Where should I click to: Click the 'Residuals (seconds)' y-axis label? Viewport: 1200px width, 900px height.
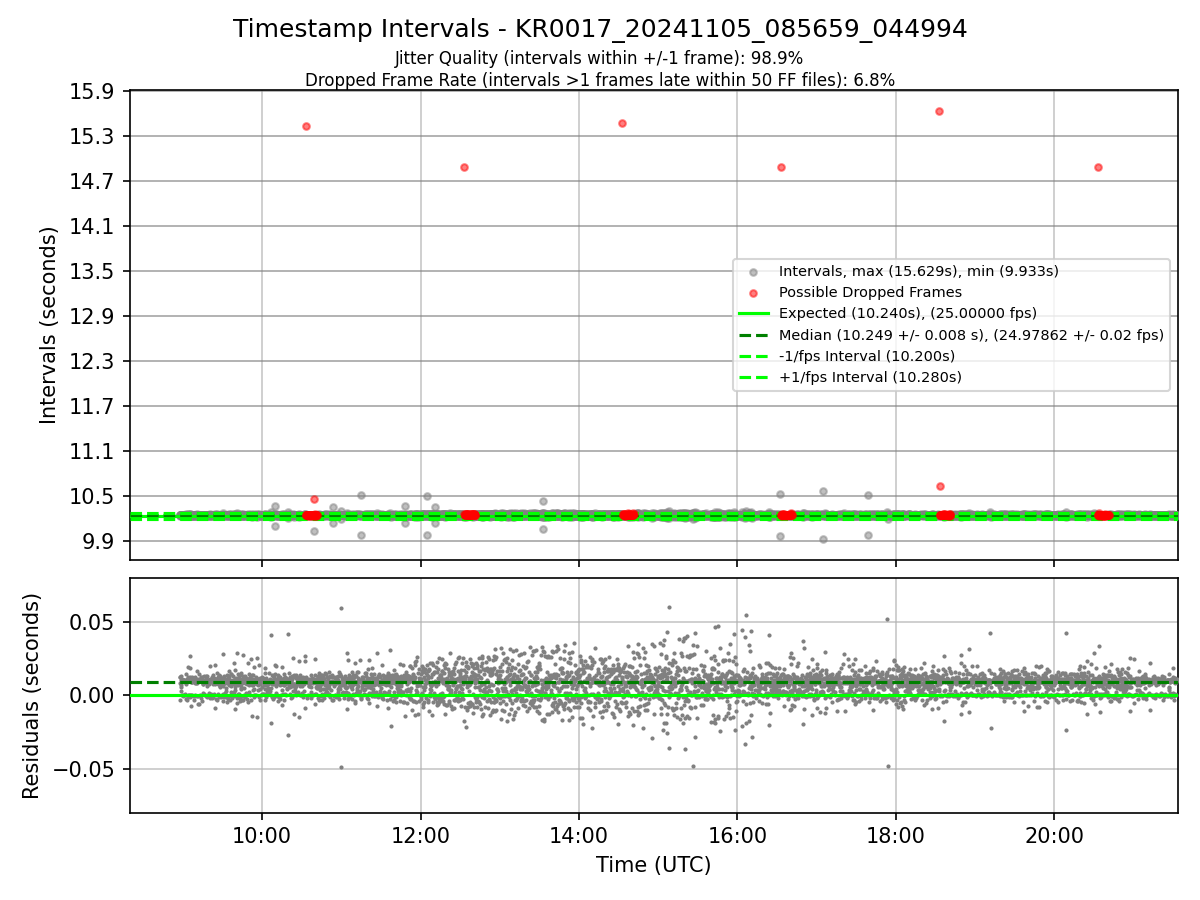pos(32,696)
